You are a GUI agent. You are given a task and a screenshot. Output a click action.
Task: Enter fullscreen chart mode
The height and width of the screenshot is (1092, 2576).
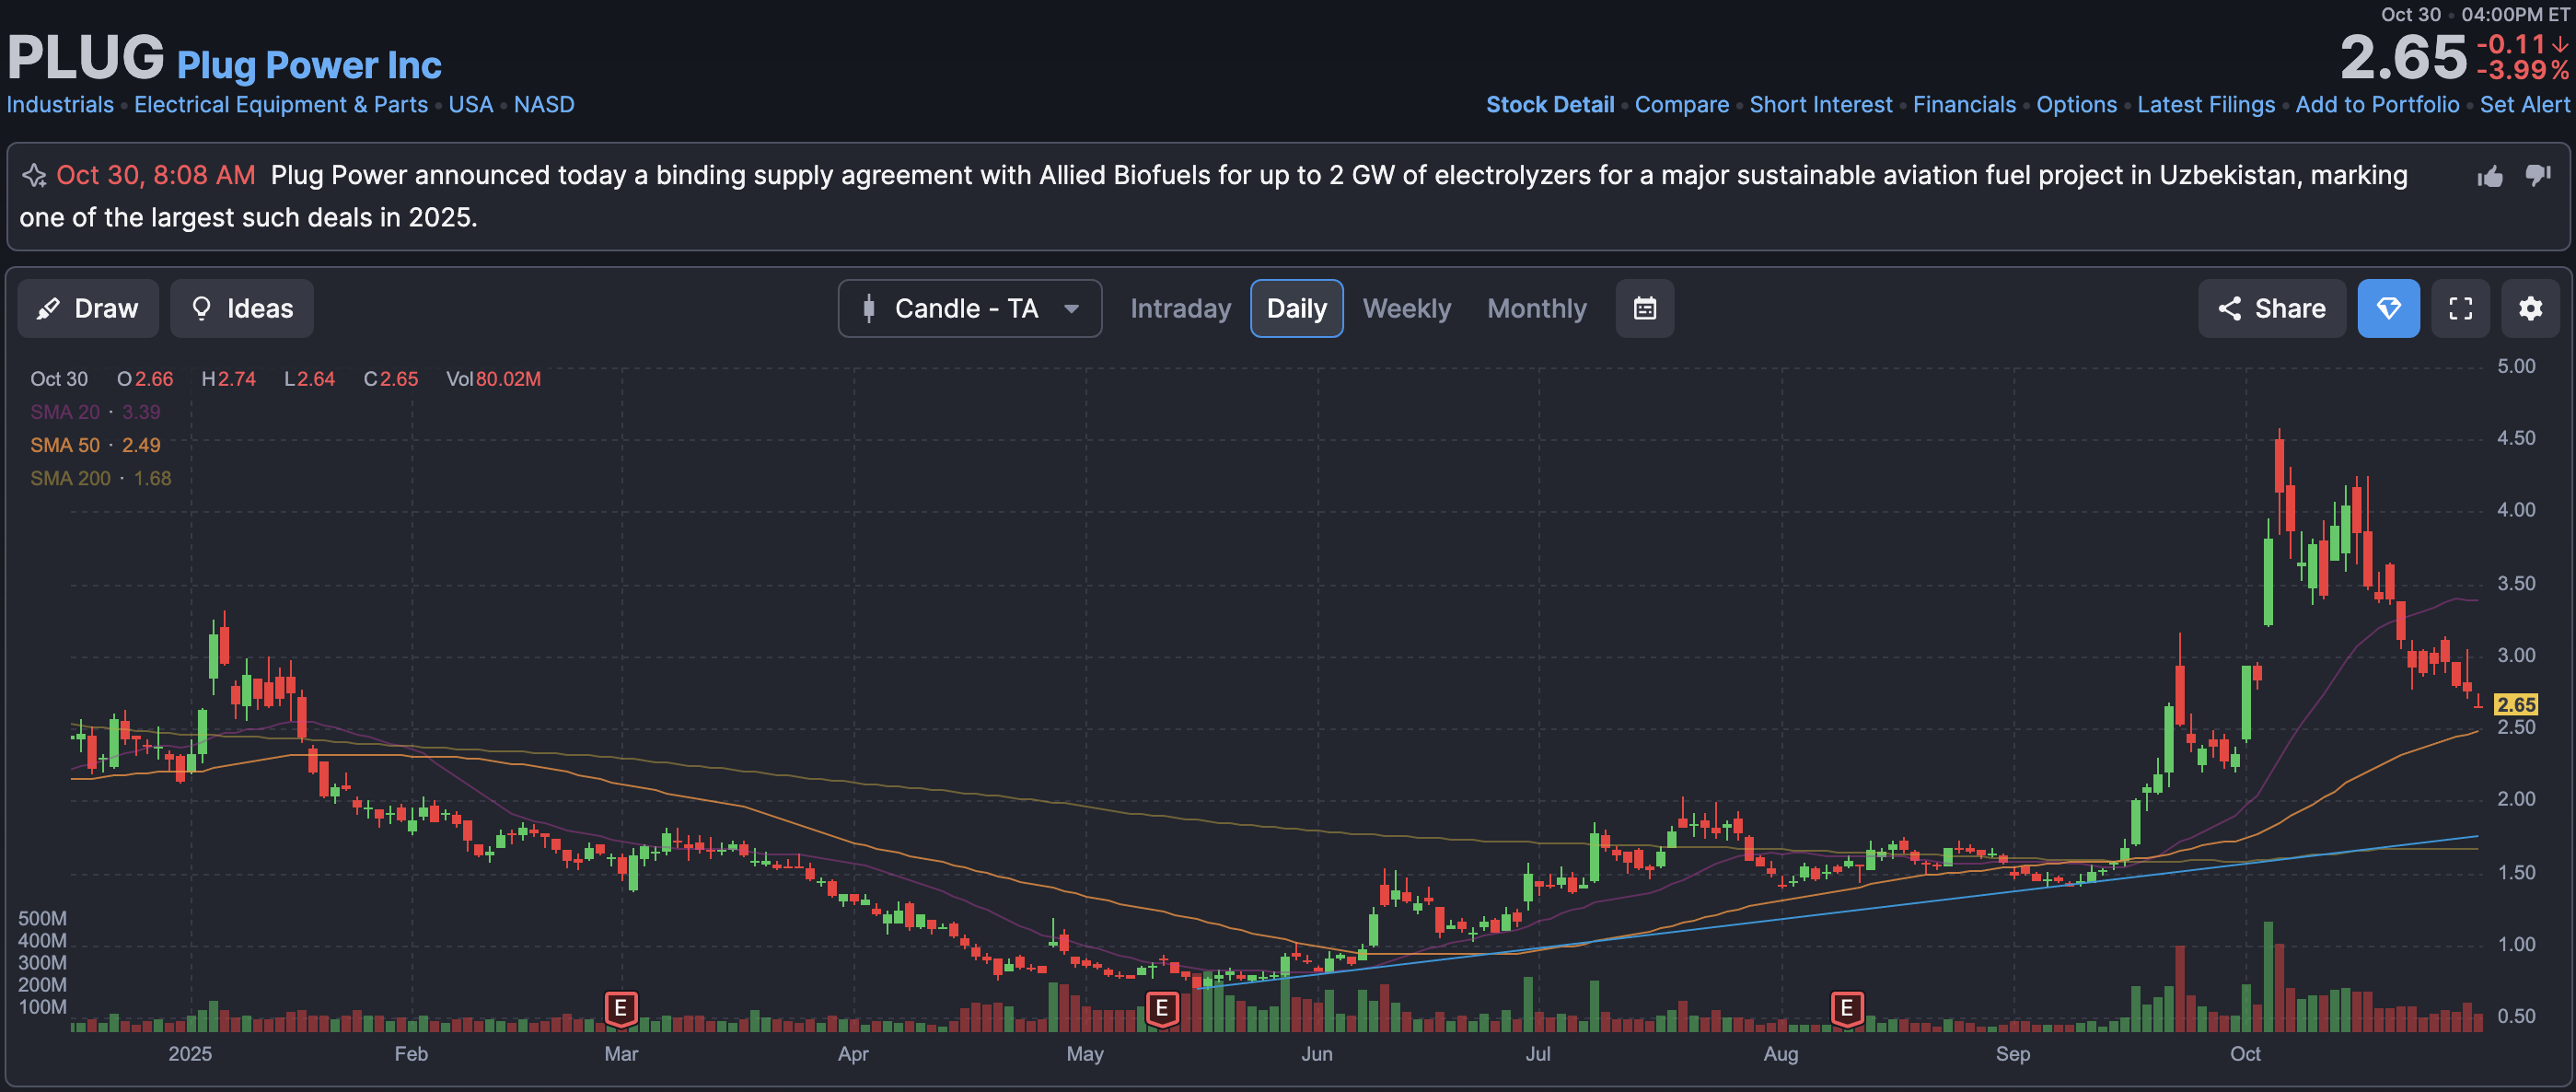click(2460, 308)
